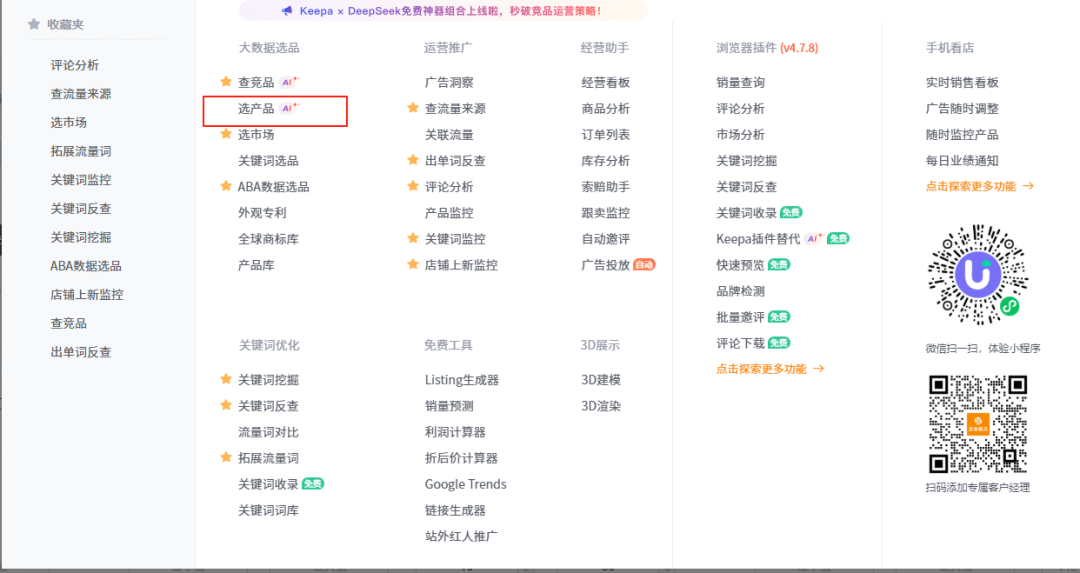Image resolution: width=1080 pixels, height=573 pixels.
Task: Open 外观专利 under 大数据选品
Action: (x=262, y=213)
